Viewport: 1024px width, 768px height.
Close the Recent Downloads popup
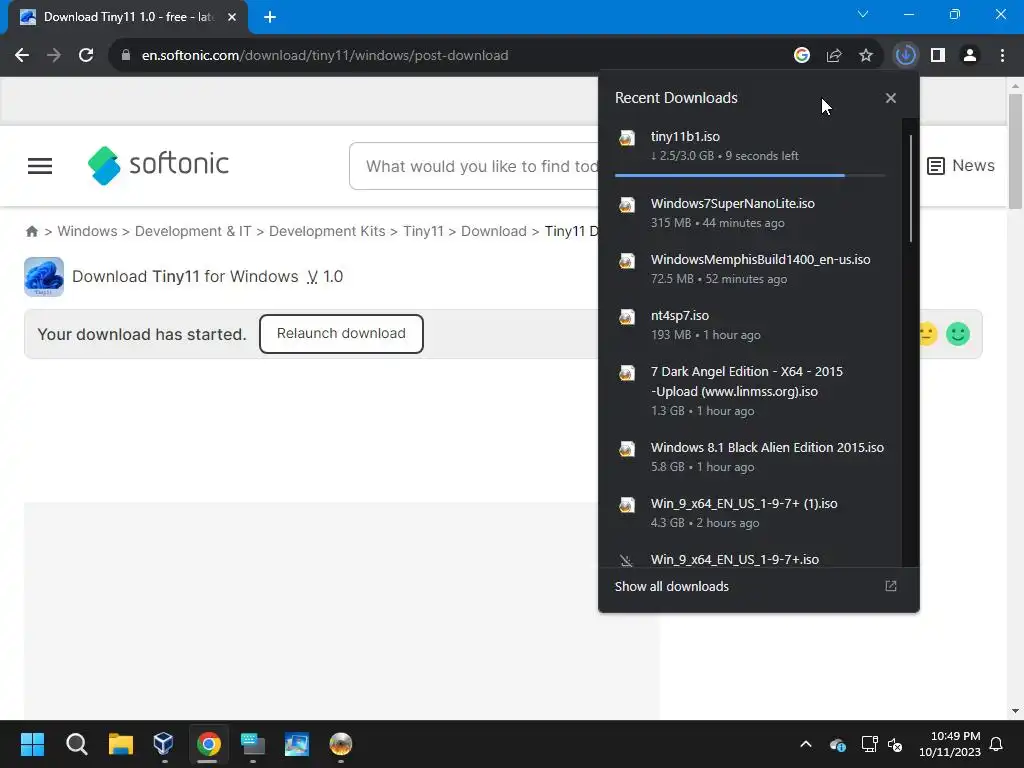(891, 98)
